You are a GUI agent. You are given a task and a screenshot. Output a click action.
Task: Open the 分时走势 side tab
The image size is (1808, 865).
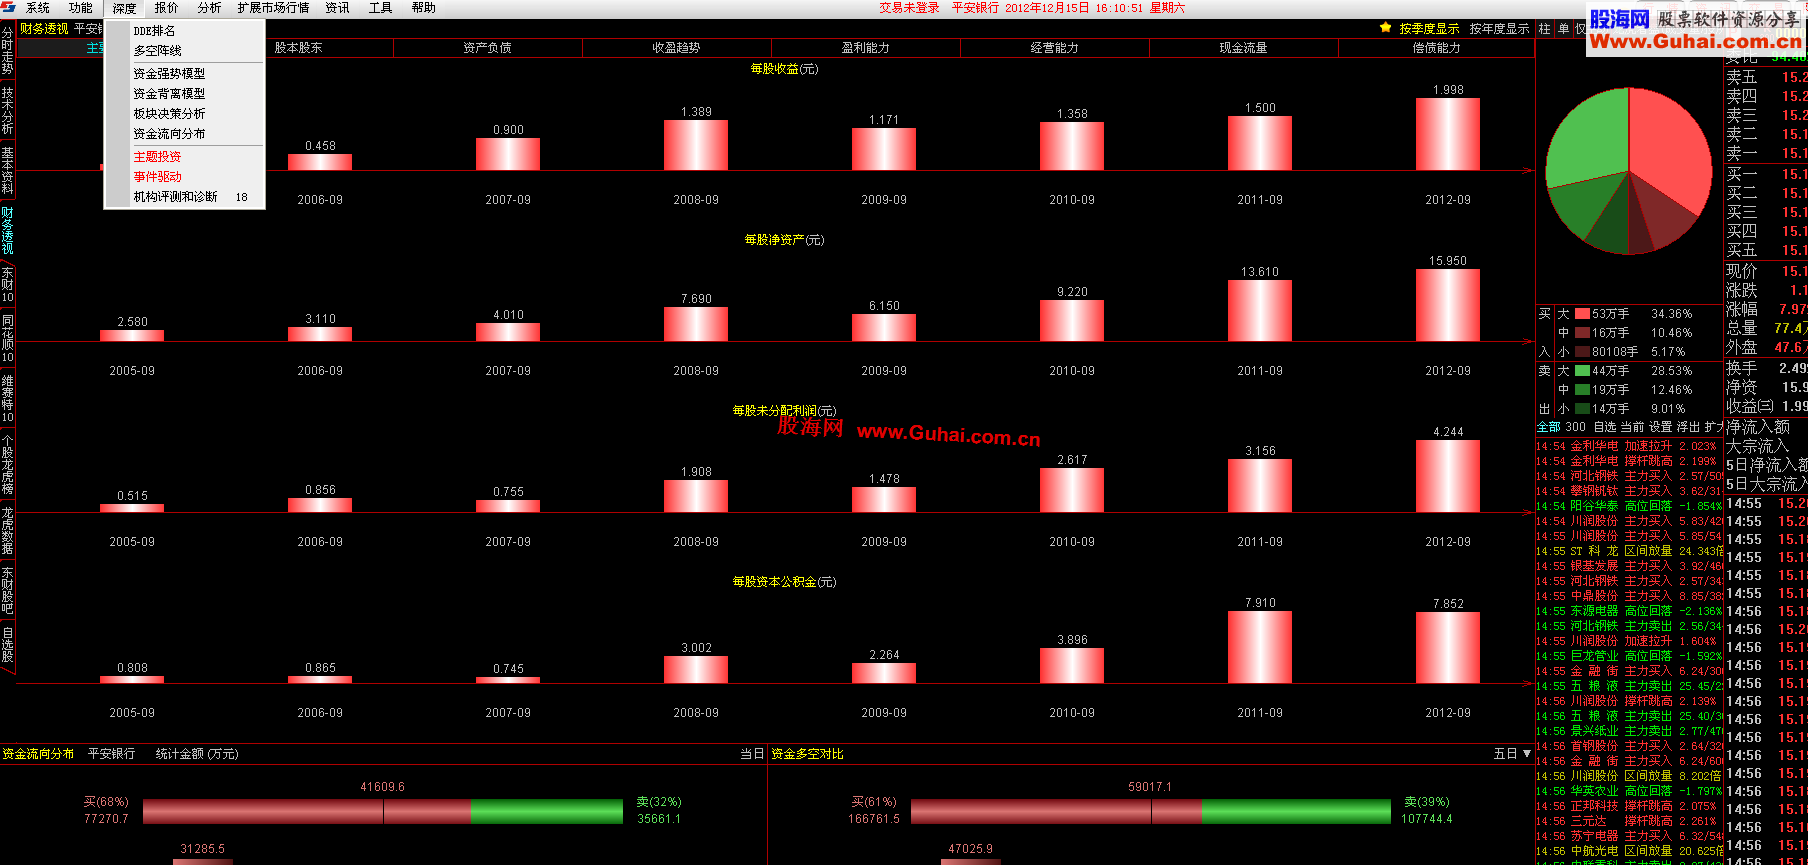pyautogui.click(x=7, y=52)
